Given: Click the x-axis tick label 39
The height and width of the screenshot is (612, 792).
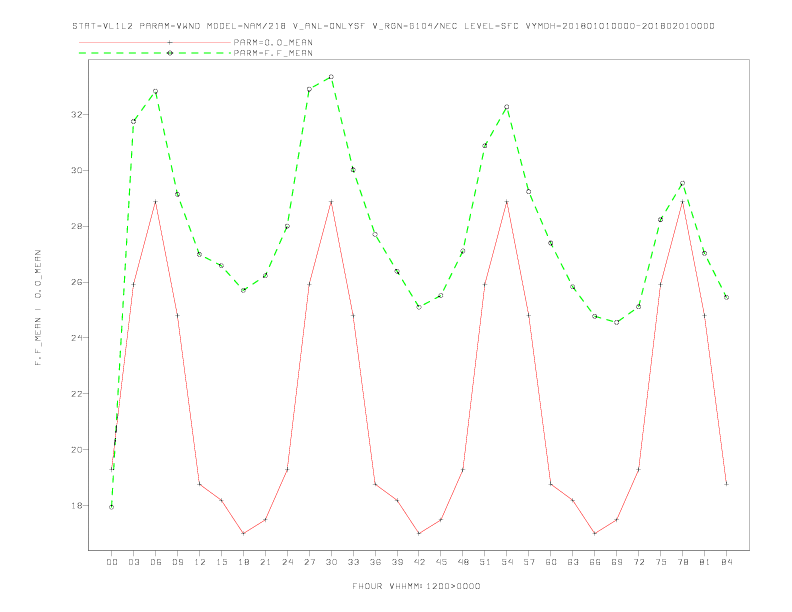Looking at the screenshot, I should click(397, 562).
